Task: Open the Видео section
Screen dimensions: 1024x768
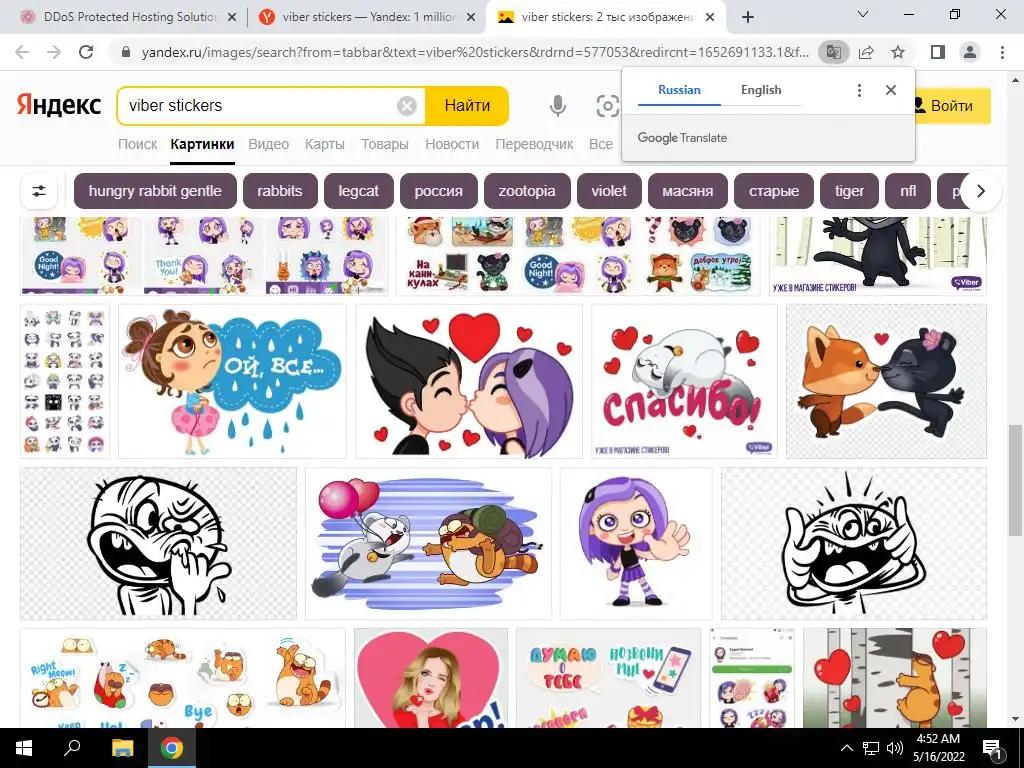Action: coord(268,144)
